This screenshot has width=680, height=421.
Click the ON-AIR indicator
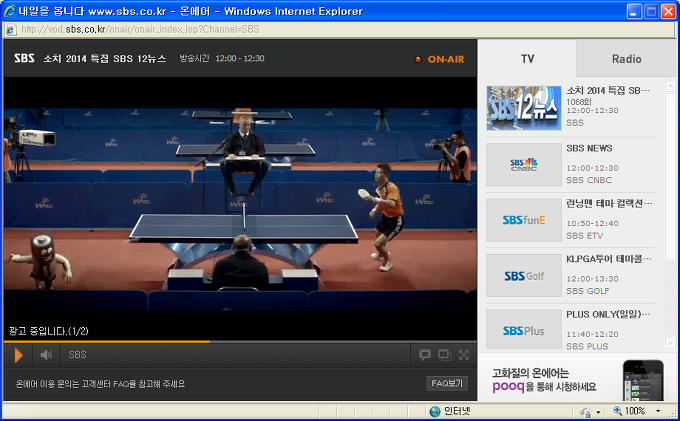[x=439, y=59]
